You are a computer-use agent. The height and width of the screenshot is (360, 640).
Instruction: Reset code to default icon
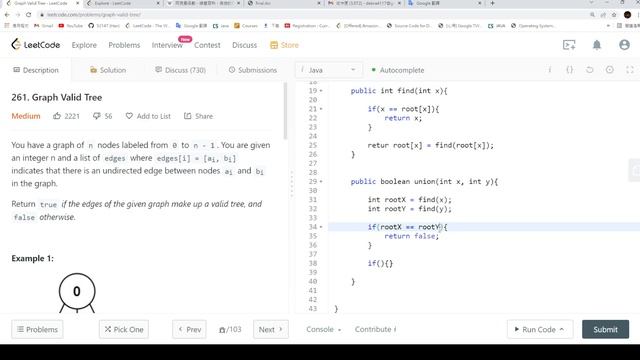(x=589, y=70)
